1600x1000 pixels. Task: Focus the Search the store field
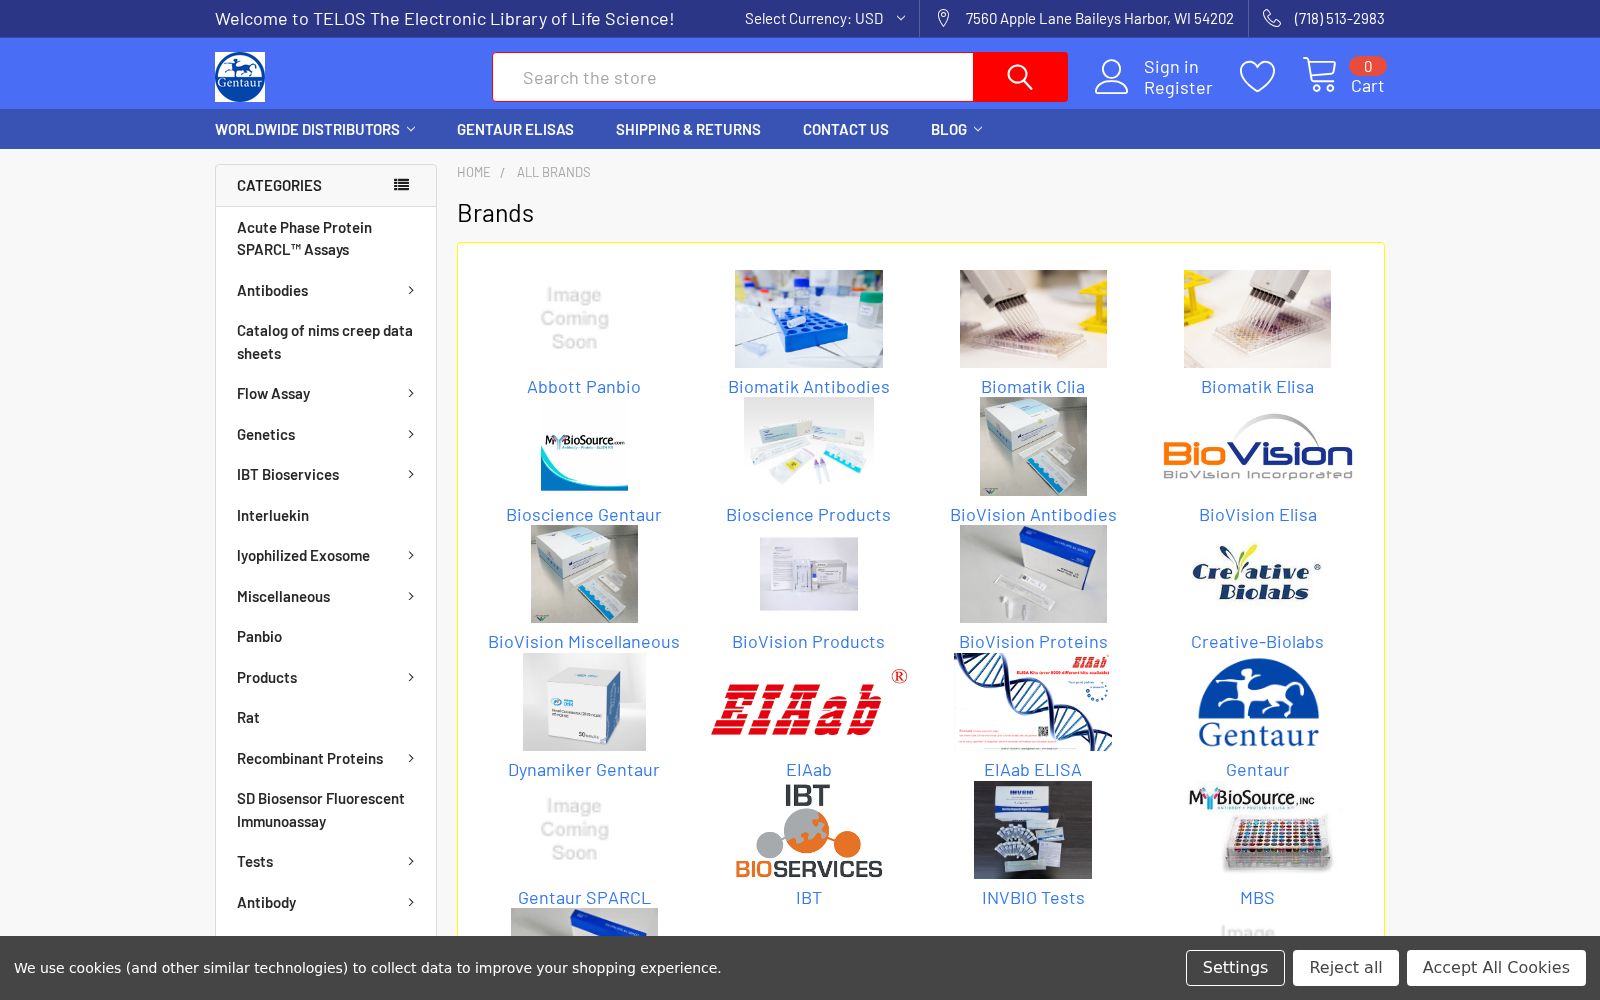click(x=733, y=77)
